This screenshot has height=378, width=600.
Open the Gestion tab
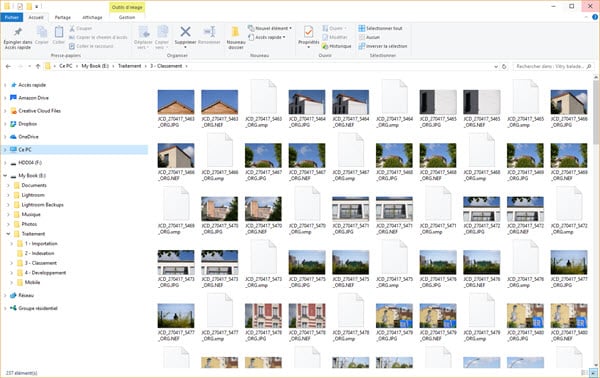tap(127, 17)
